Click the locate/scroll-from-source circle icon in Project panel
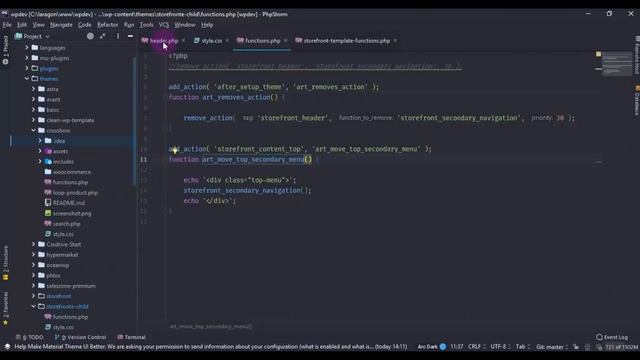 point(90,36)
